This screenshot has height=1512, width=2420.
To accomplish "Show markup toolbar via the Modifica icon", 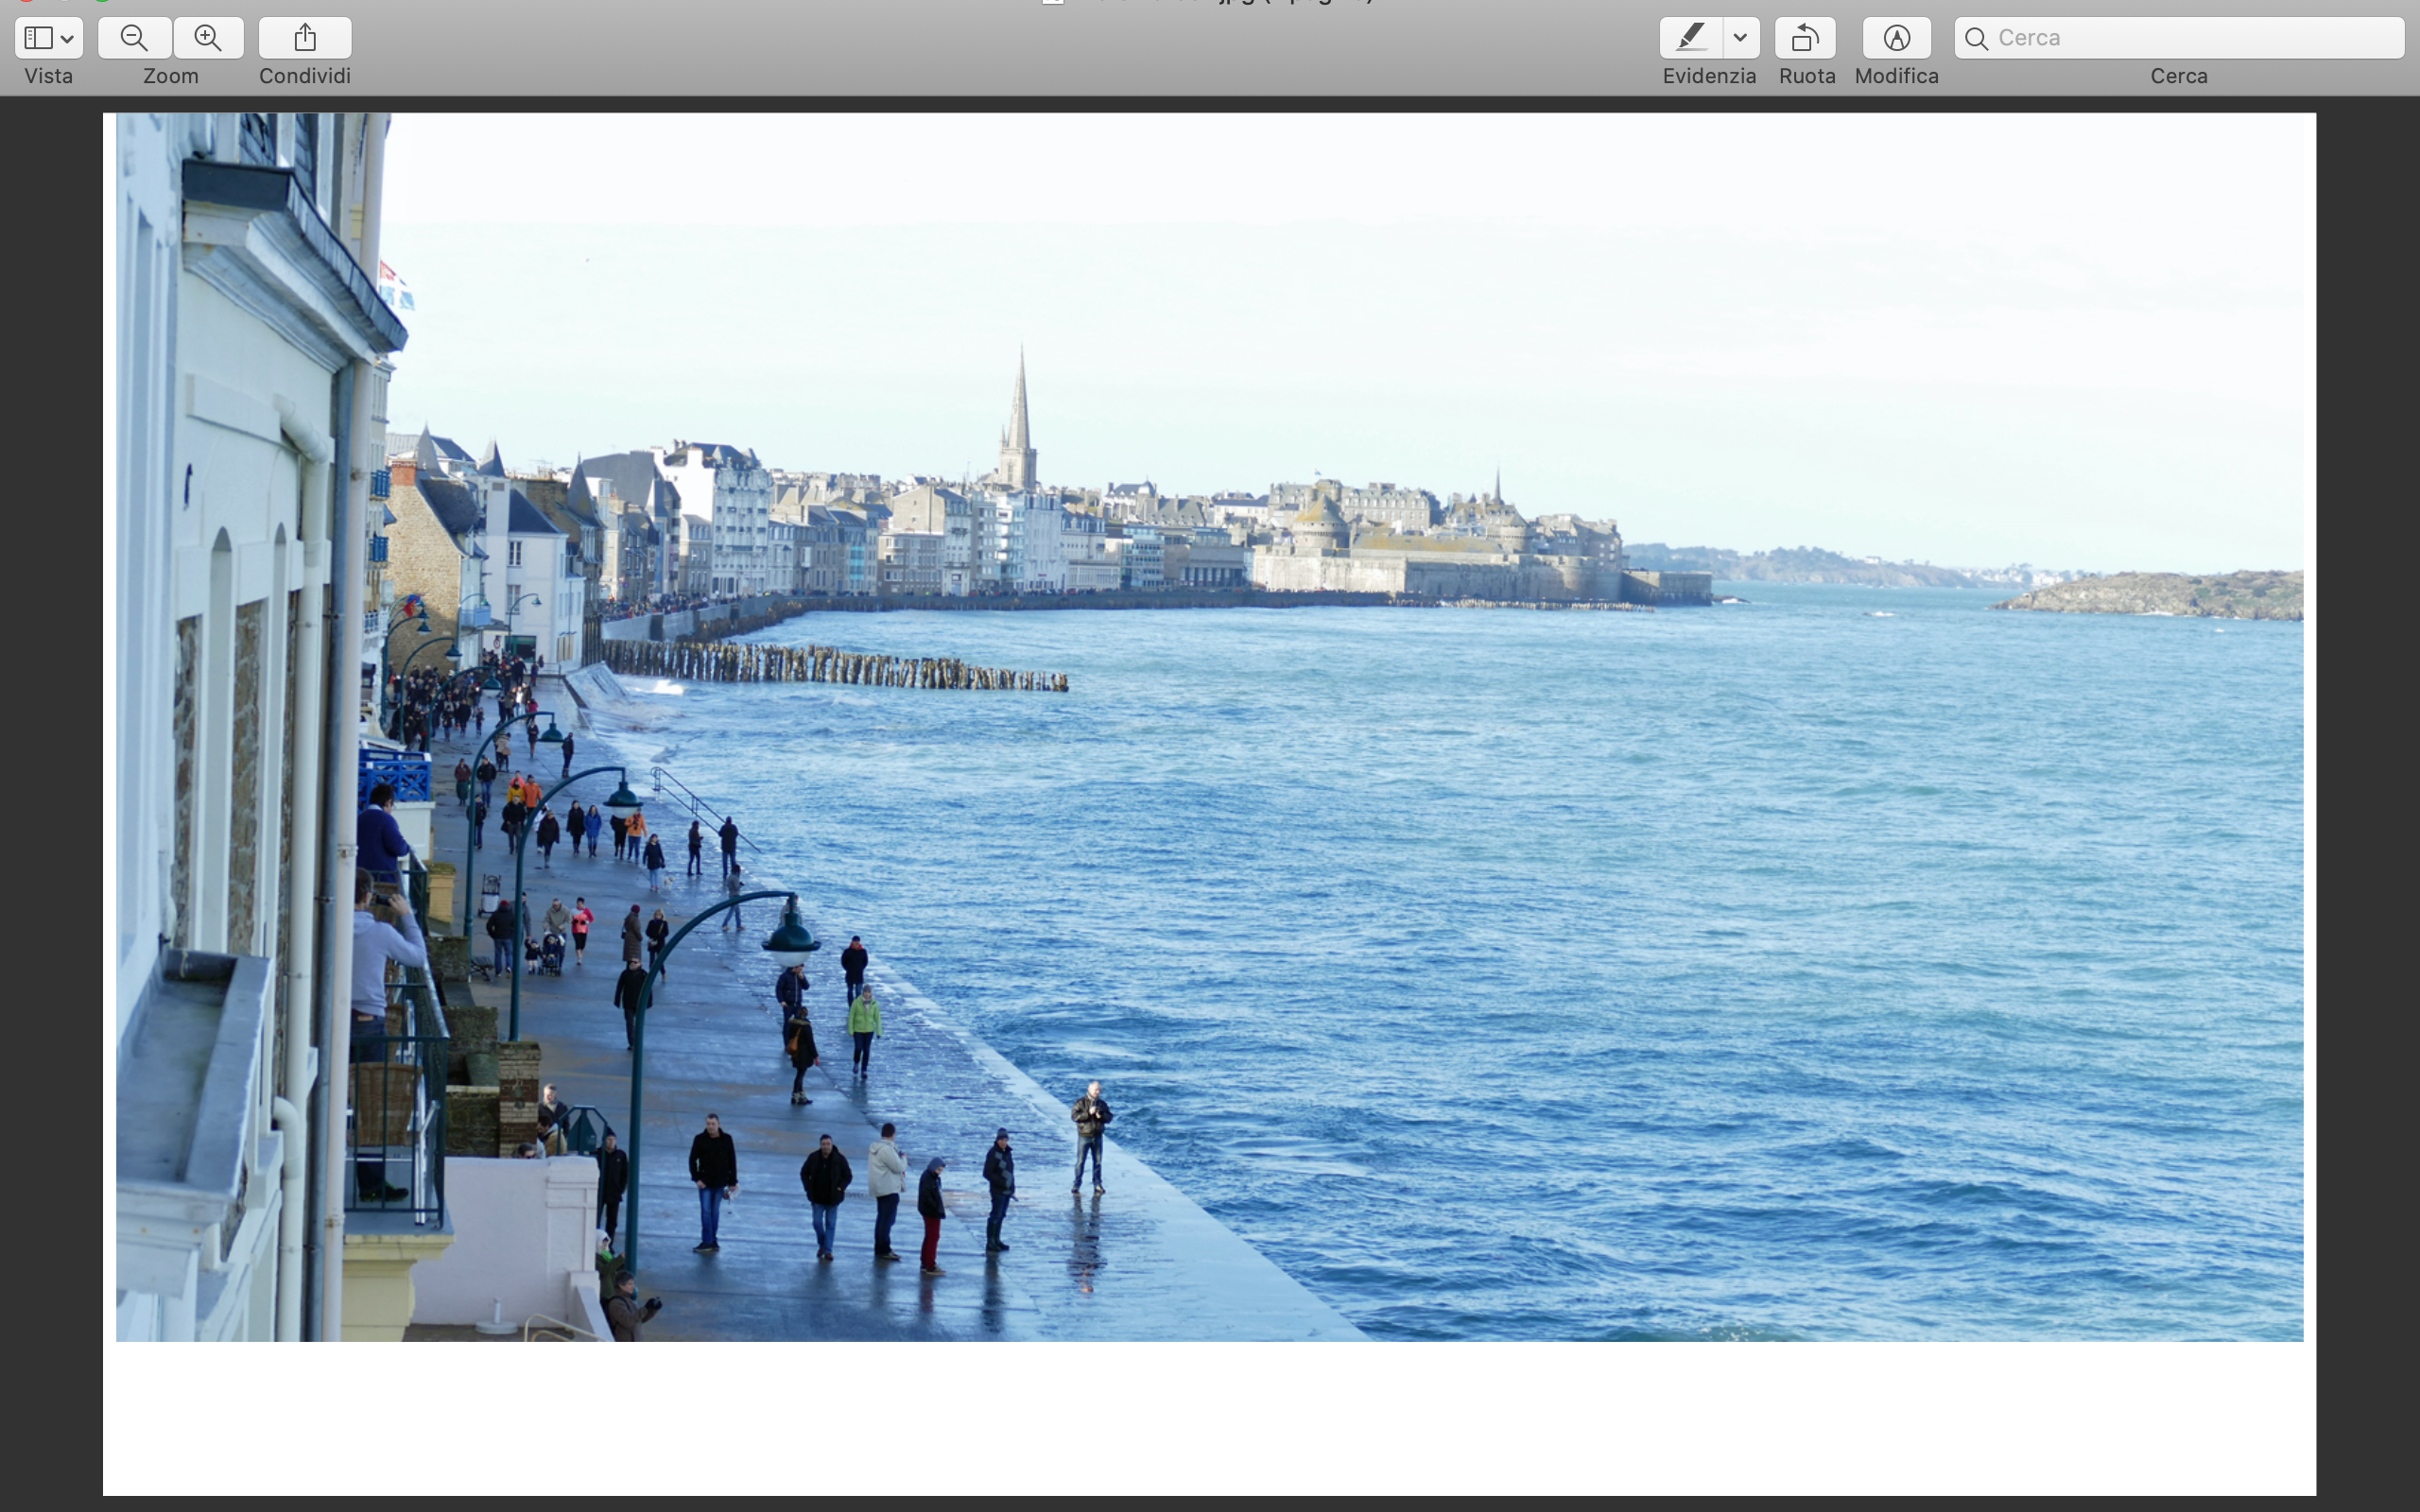I will pyautogui.click(x=1896, y=38).
